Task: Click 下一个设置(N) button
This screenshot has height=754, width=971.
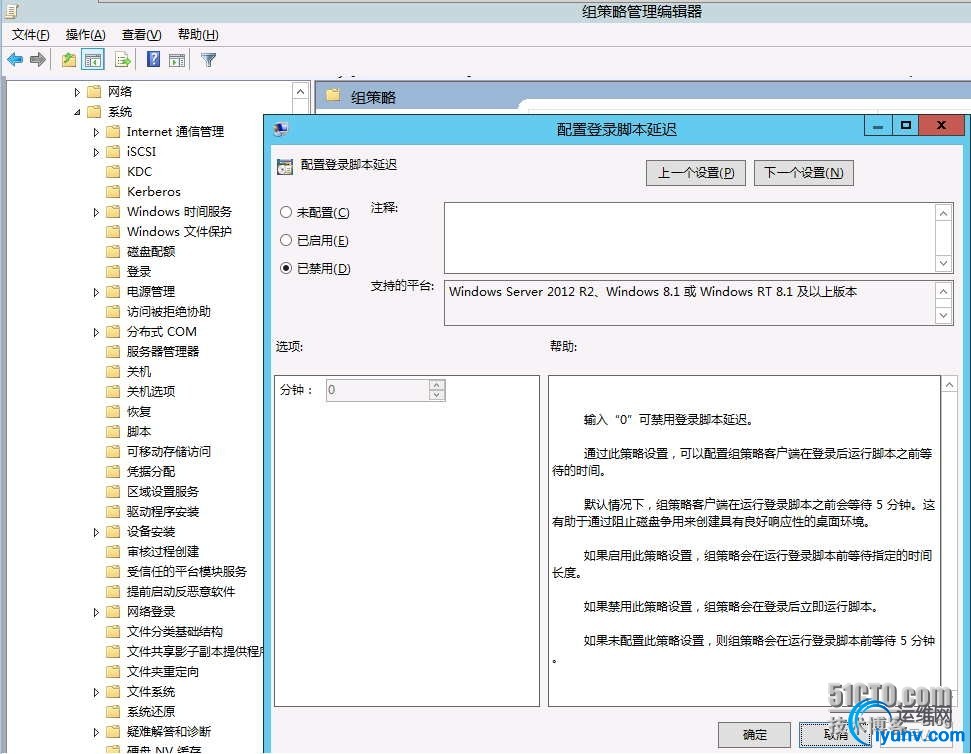Action: coord(804,173)
